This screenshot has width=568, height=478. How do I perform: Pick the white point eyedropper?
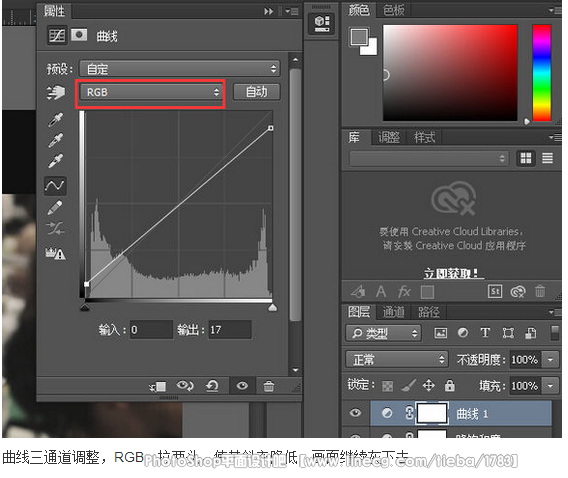coord(55,161)
